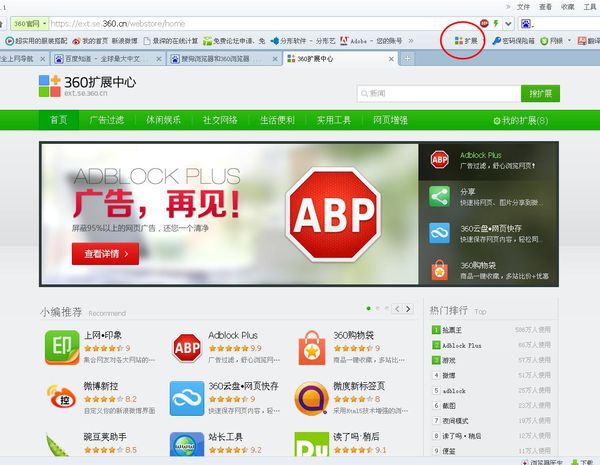This screenshot has width=600, height=465.
Task: Open the 扩展 extensions toolbar button
Action: point(466,41)
